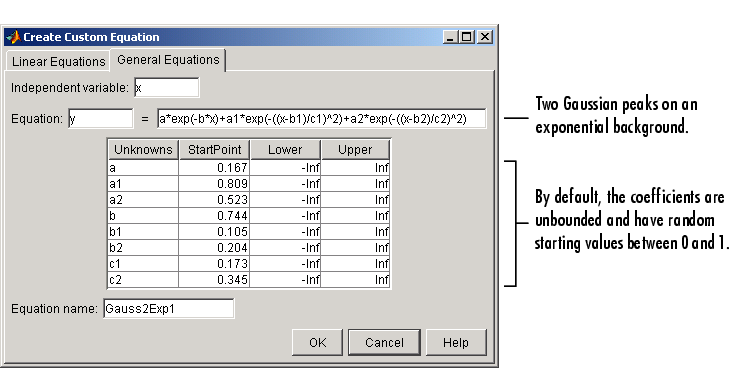Screen dimensions: 750x377
Task: Close the Create Custom Equation dialog
Action: (x=485, y=37)
